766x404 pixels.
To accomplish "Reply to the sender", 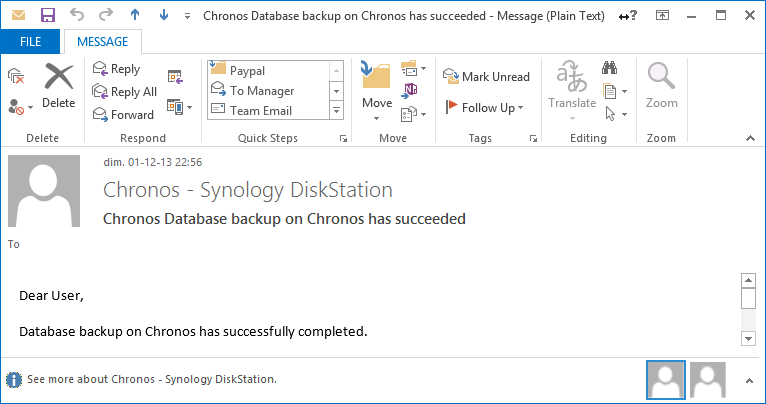I will coord(116,69).
